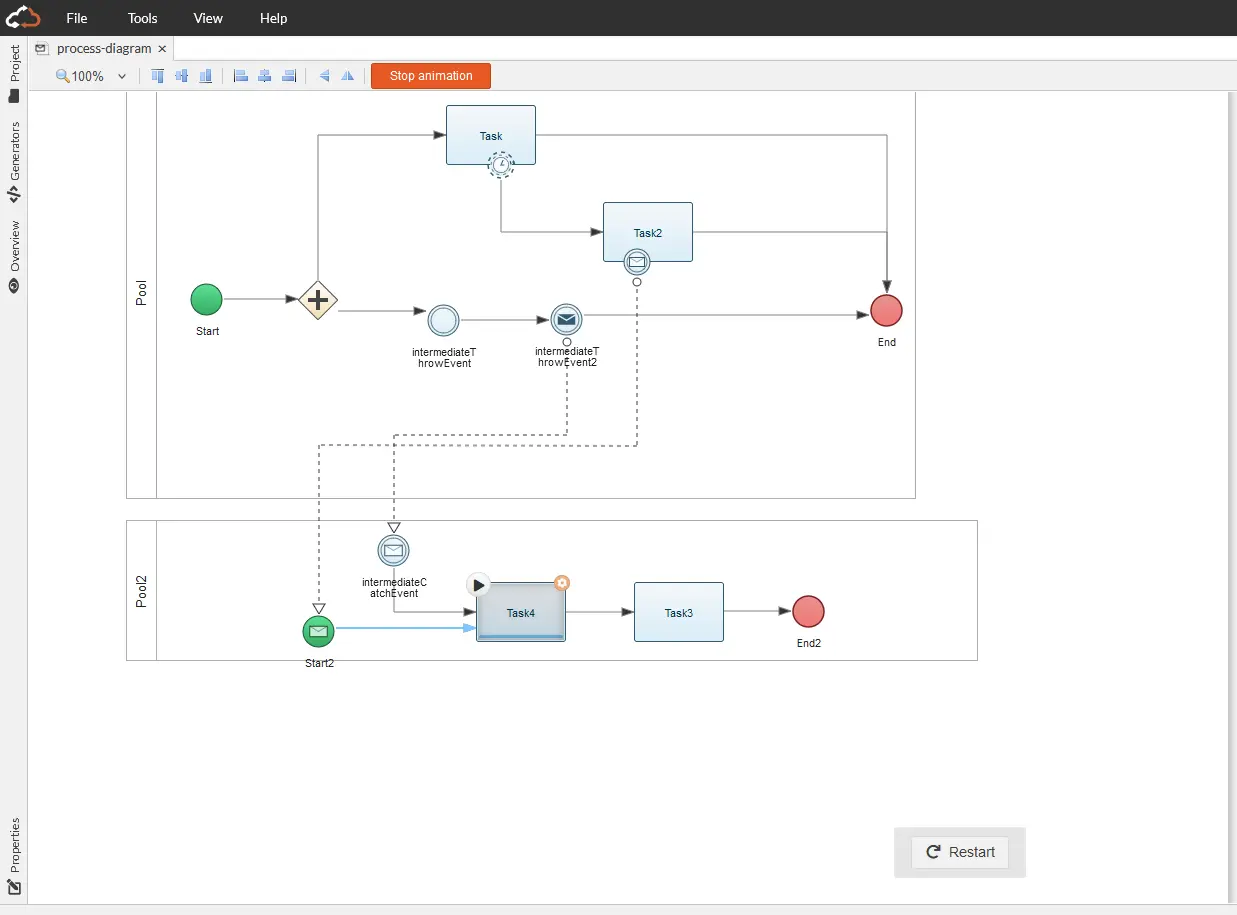Click the align bottom toolbar icon
1237x915 pixels.
coord(205,76)
